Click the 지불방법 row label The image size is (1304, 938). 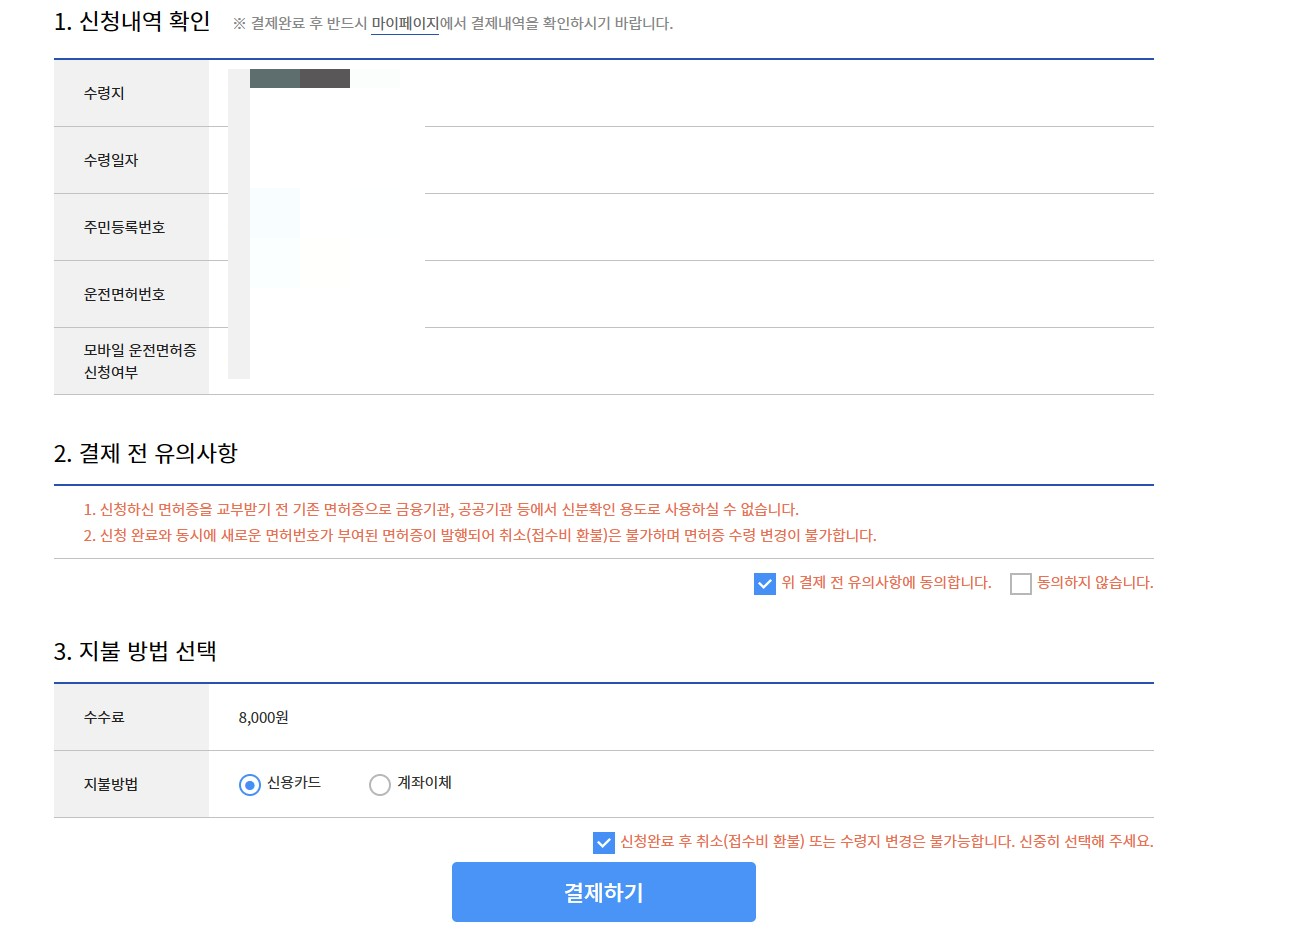coord(111,784)
